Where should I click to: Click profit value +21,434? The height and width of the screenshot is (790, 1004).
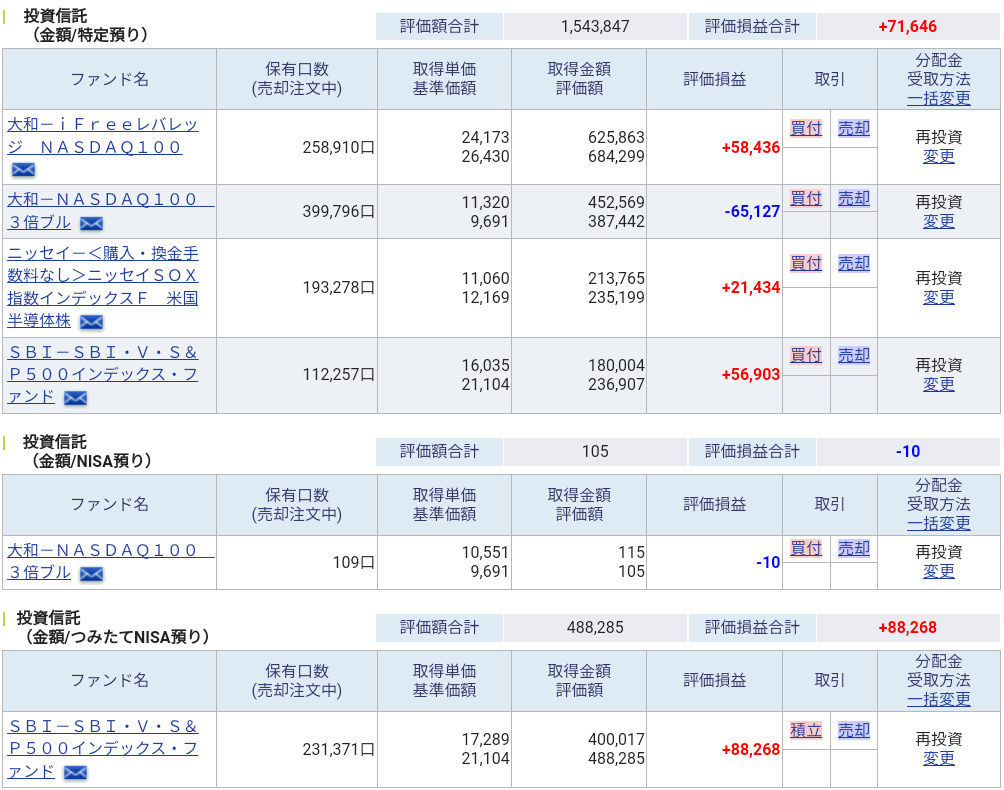[x=750, y=288]
